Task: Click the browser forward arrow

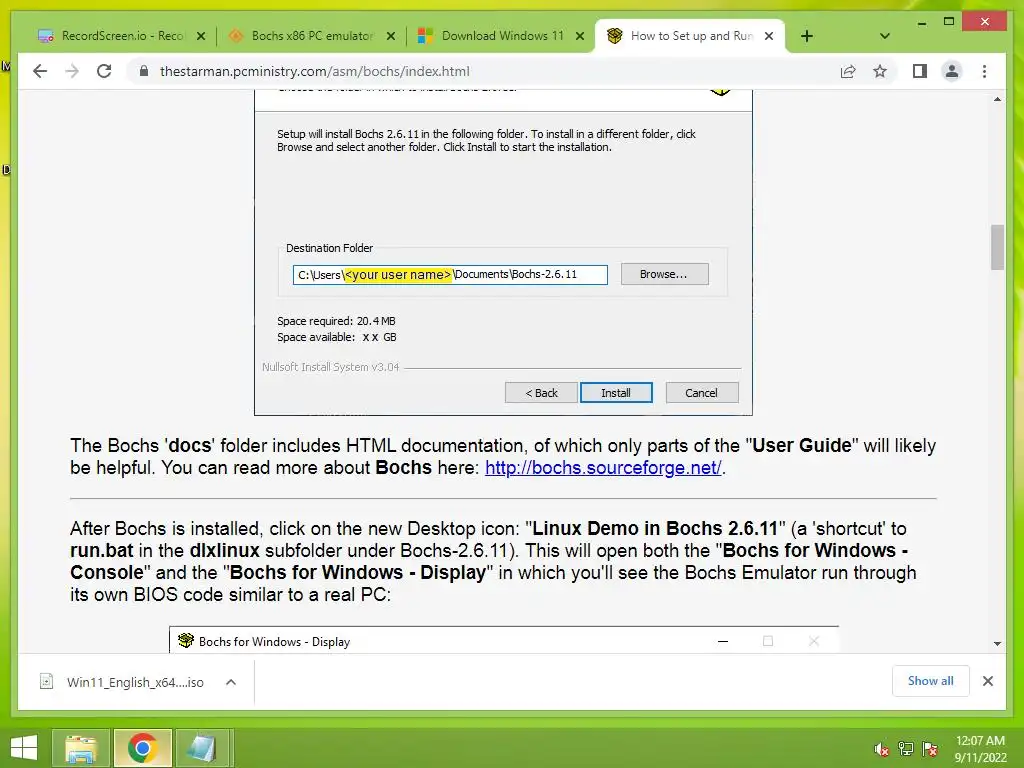Action: click(72, 71)
